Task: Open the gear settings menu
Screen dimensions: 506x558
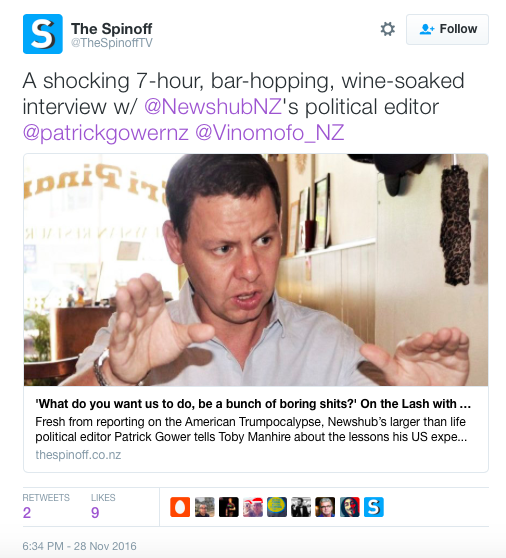Action: click(388, 29)
